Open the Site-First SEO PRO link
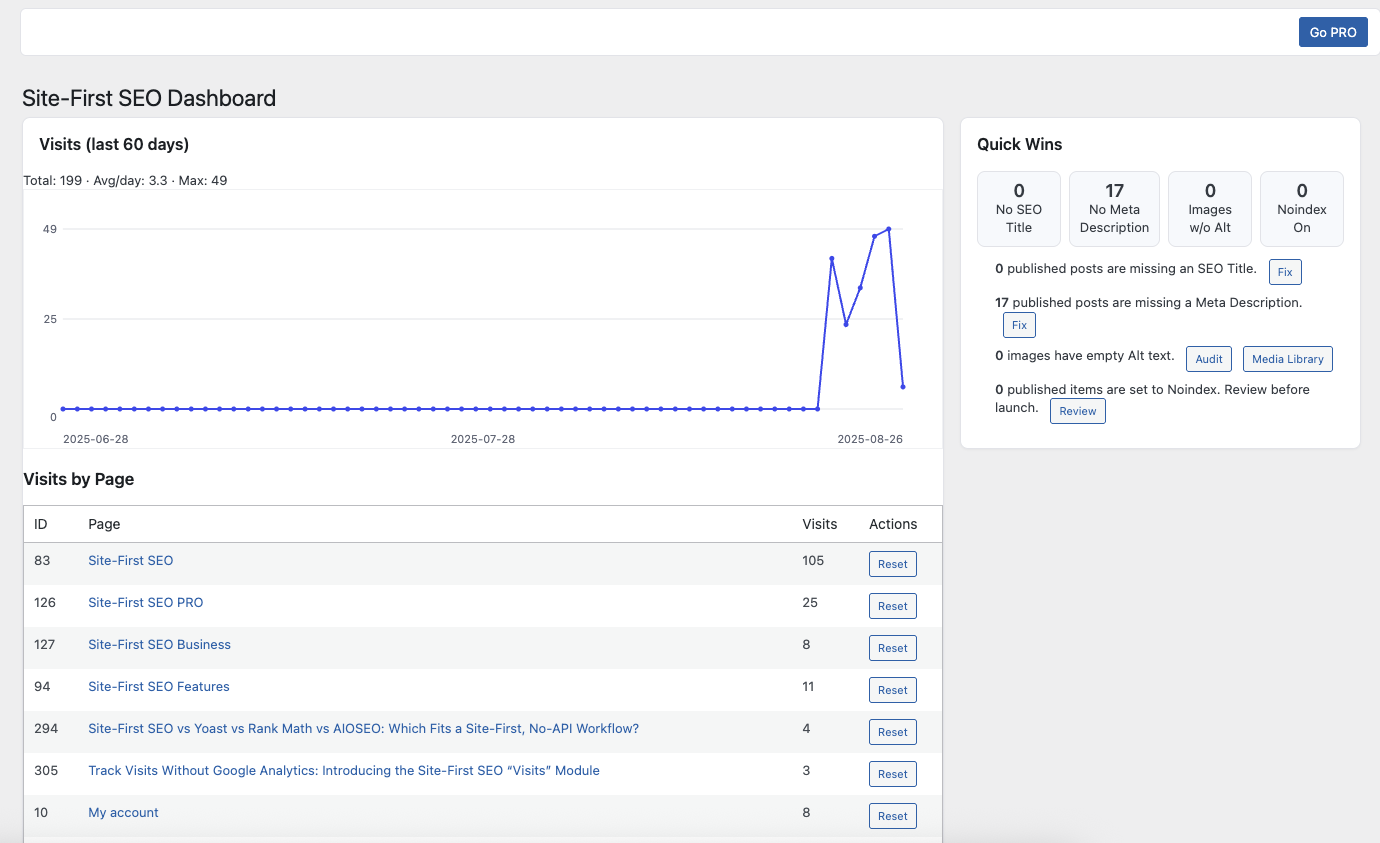Image resolution: width=1380 pixels, height=843 pixels. [145, 603]
